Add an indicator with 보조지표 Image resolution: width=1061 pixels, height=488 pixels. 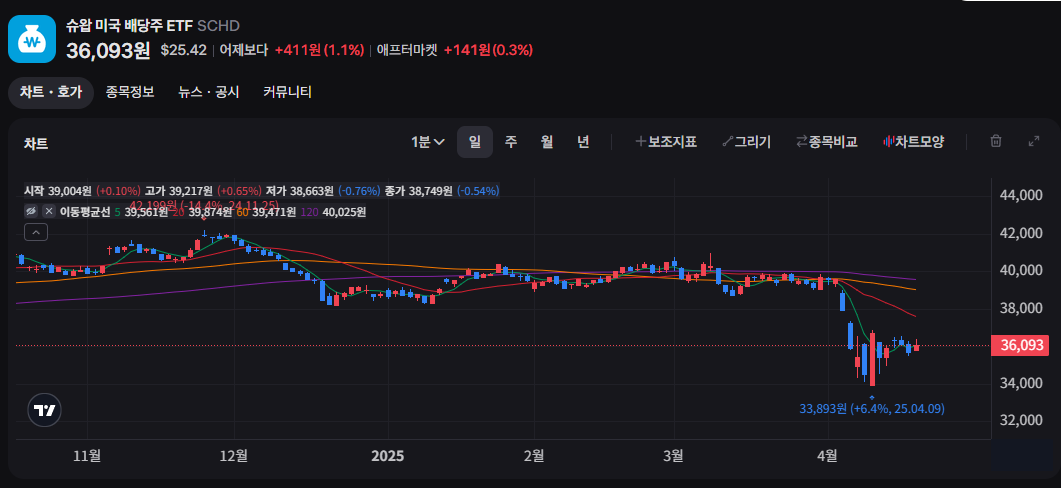pyautogui.click(x=667, y=142)
